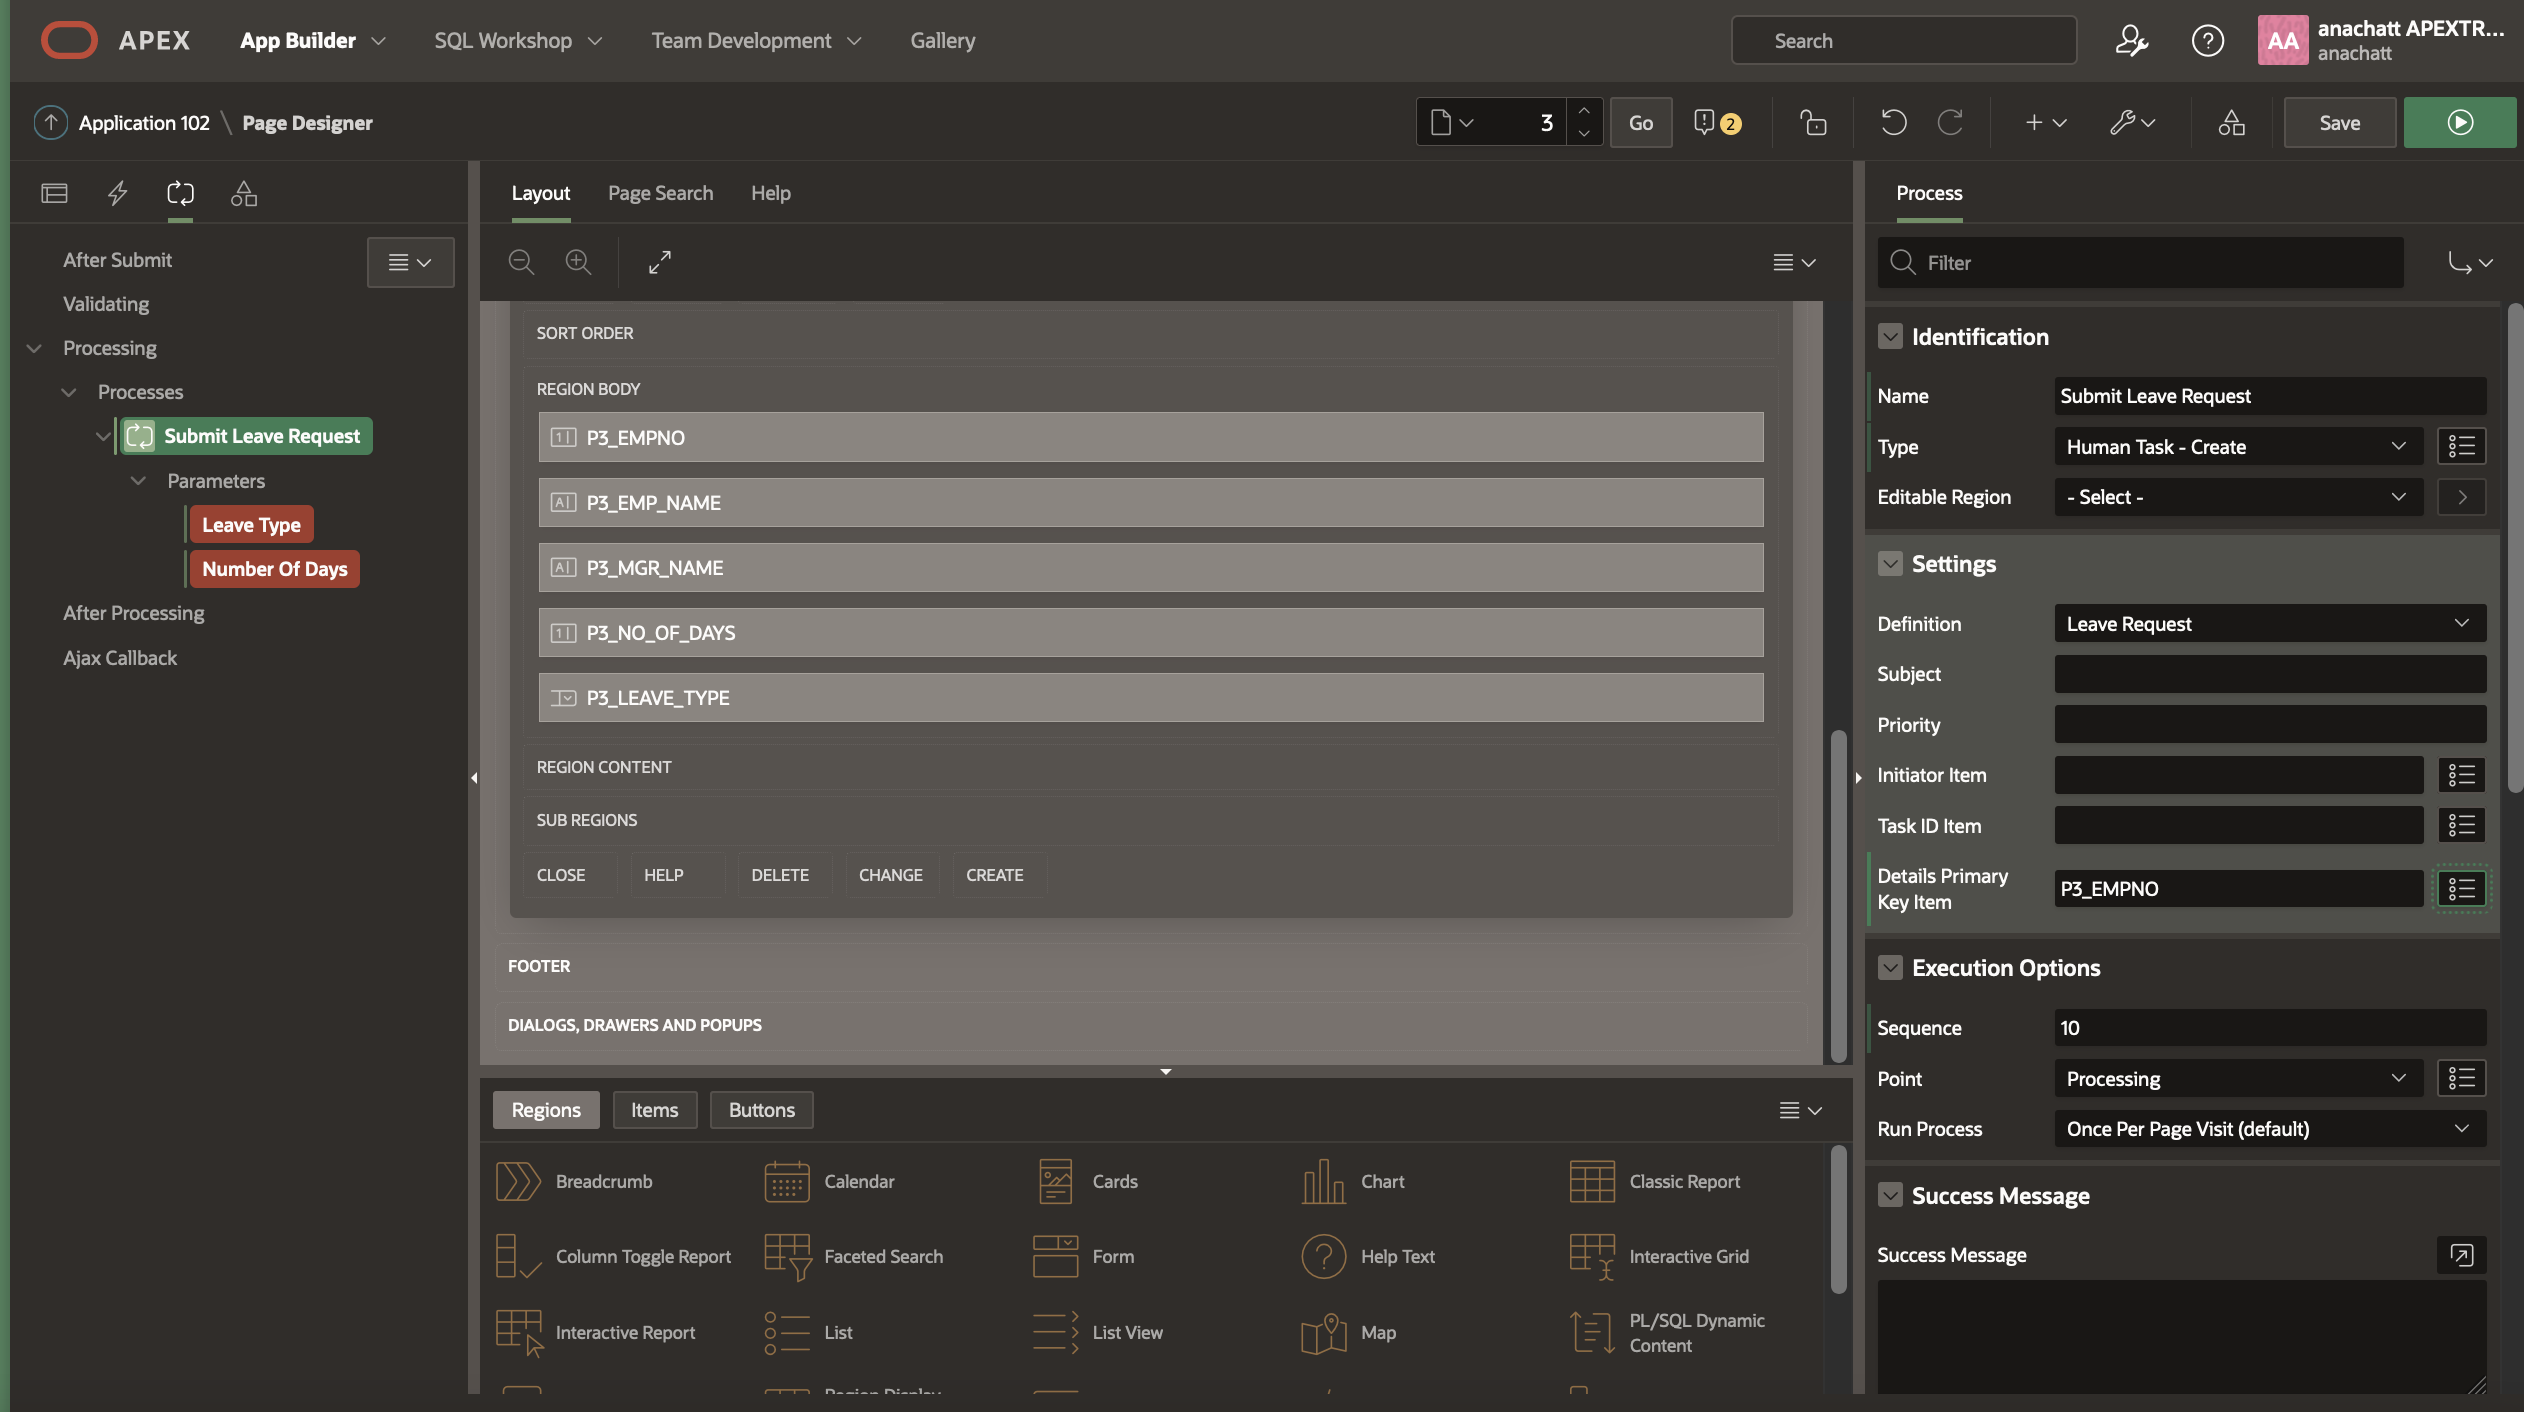
Task: Collapse the Settings section toggle
Action: pos(1890,564)
